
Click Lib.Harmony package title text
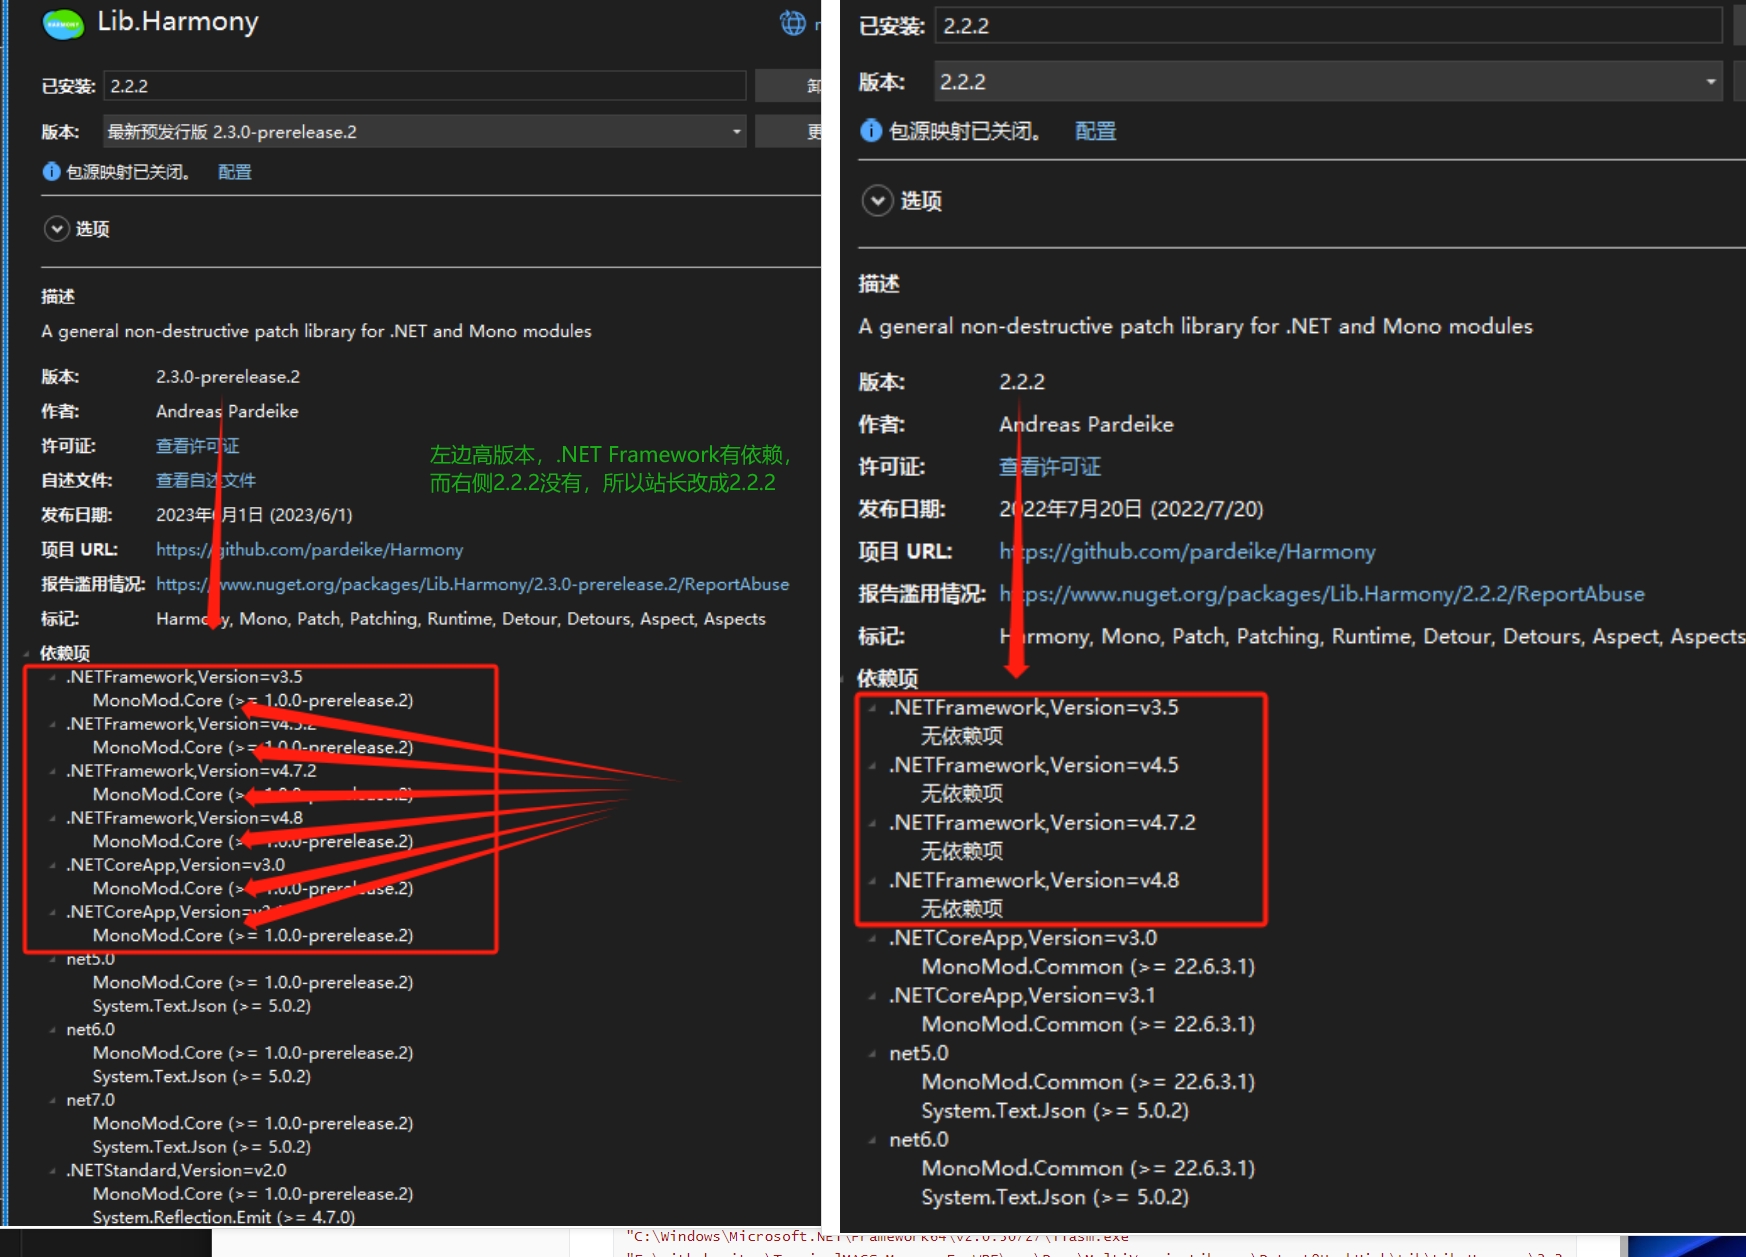point(178,22)
